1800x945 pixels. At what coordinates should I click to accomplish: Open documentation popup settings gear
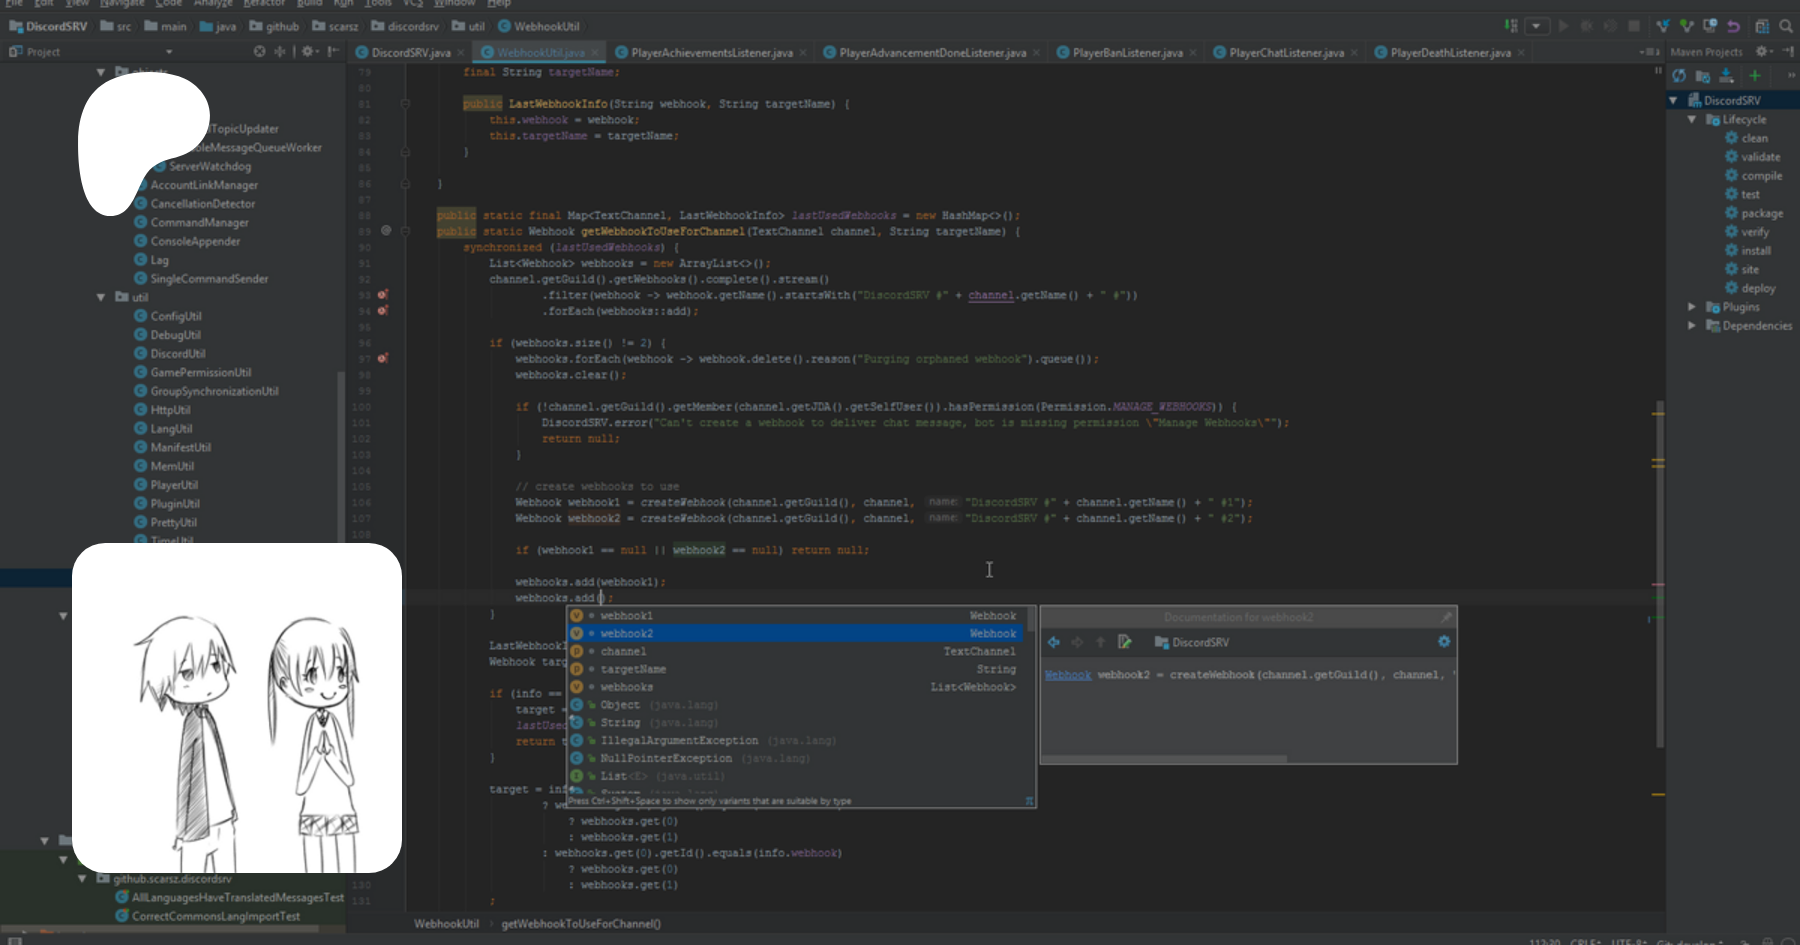click(x=1443, y=642)
